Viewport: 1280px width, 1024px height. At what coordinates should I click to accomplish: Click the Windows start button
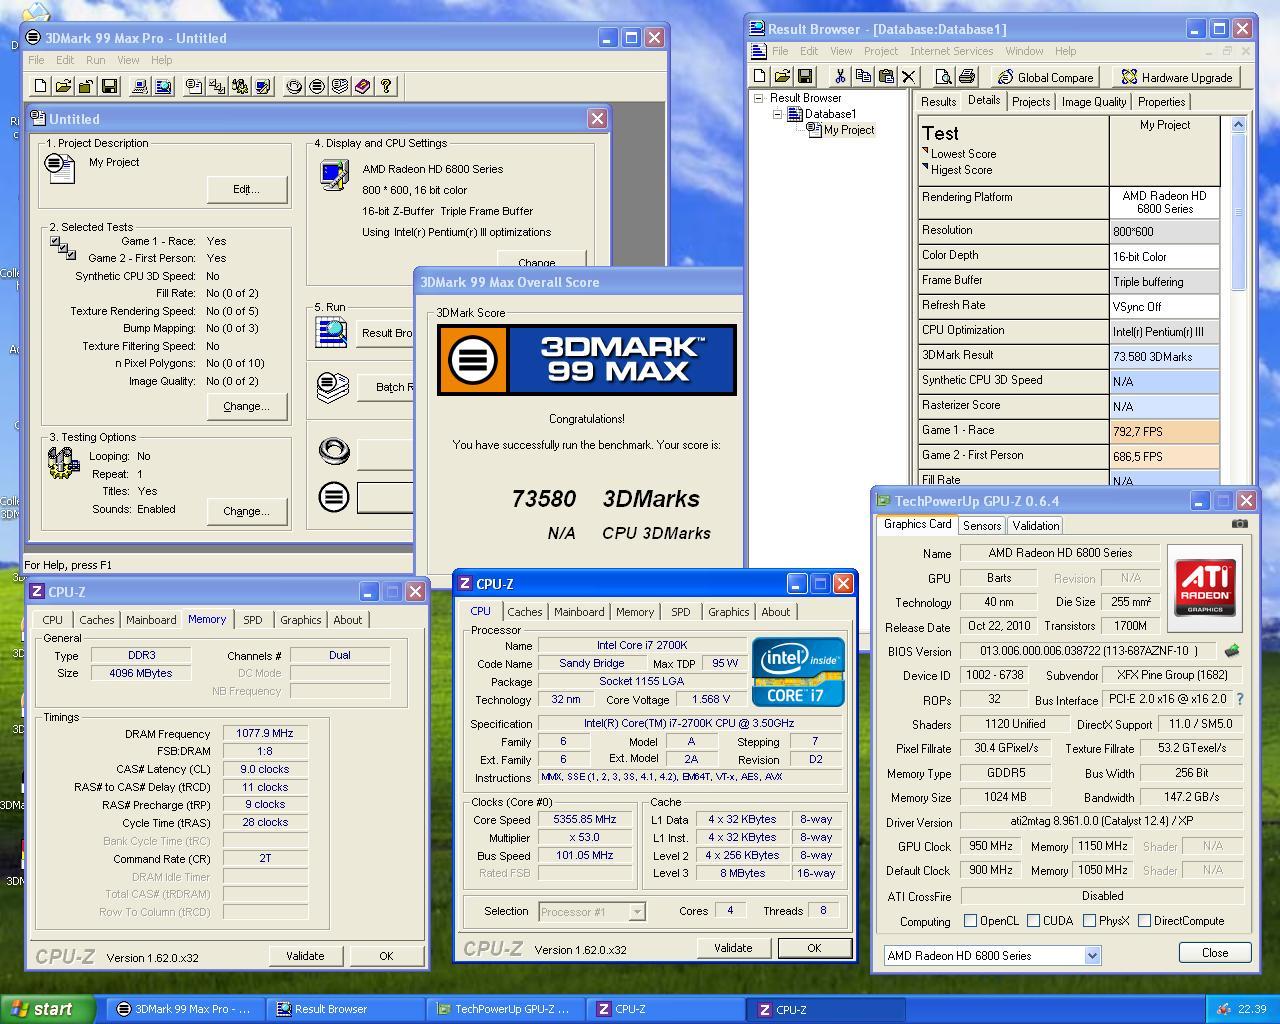[48, 1009]
